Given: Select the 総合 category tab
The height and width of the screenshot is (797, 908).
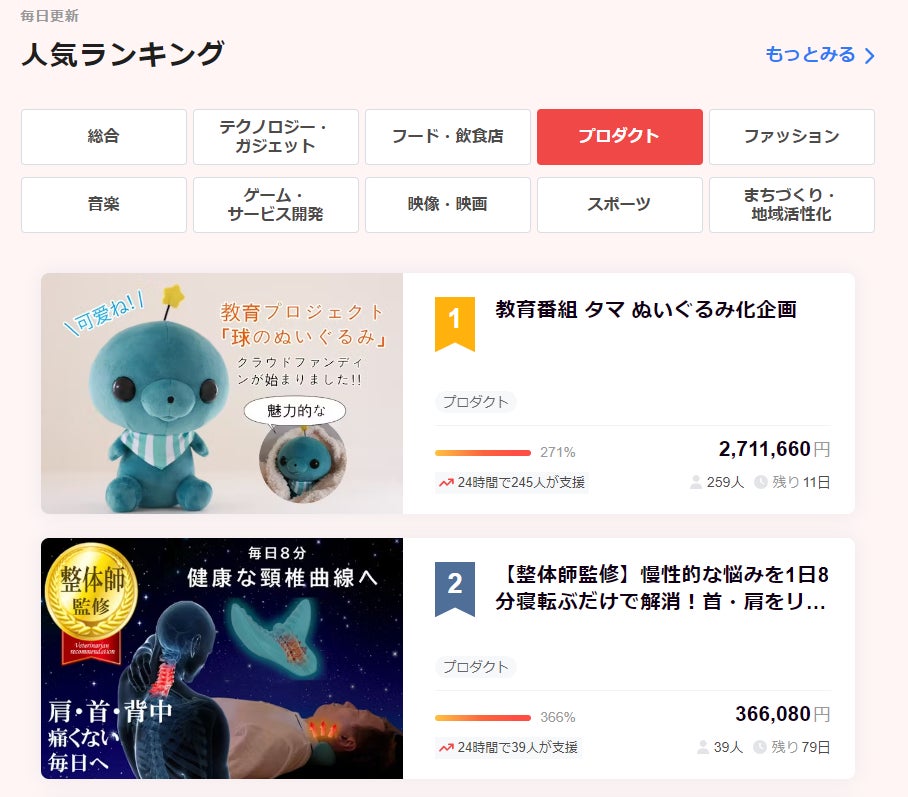Looking at the screenshot, I should pos(104,137).
